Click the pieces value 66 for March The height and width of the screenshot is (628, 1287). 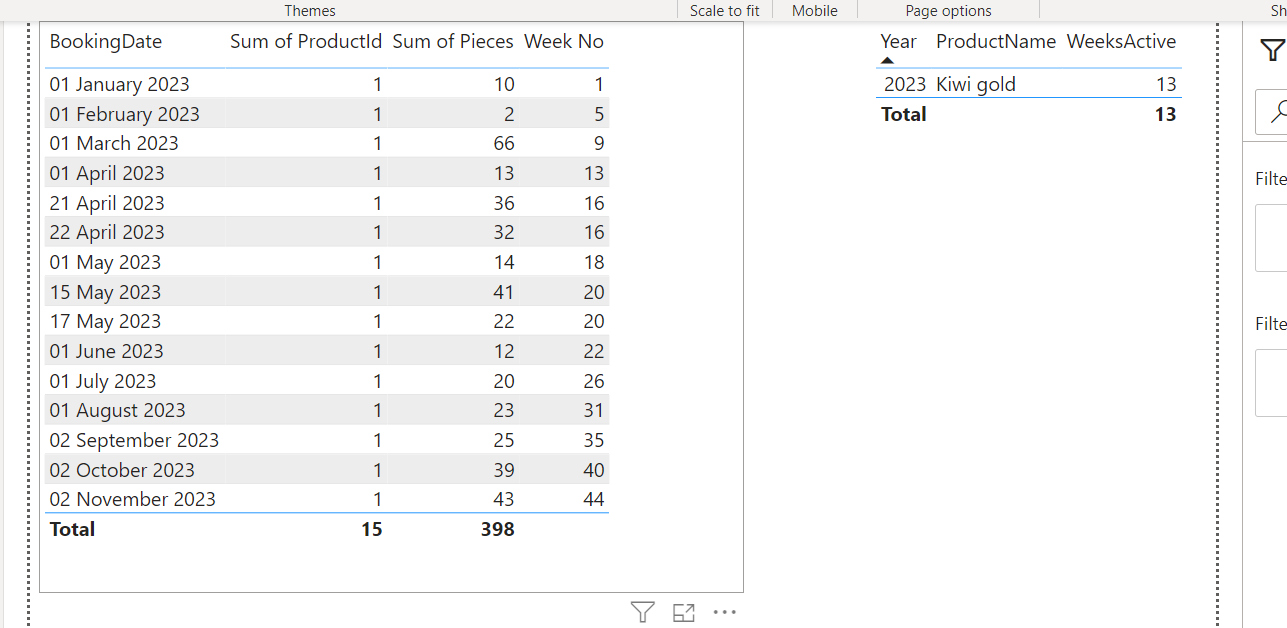(x=504, y=143)
